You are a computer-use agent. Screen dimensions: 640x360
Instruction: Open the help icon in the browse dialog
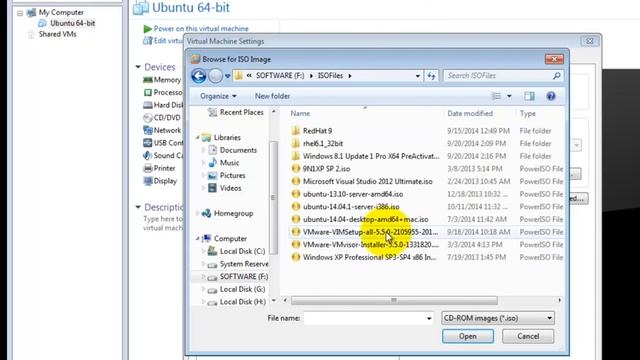551,96
